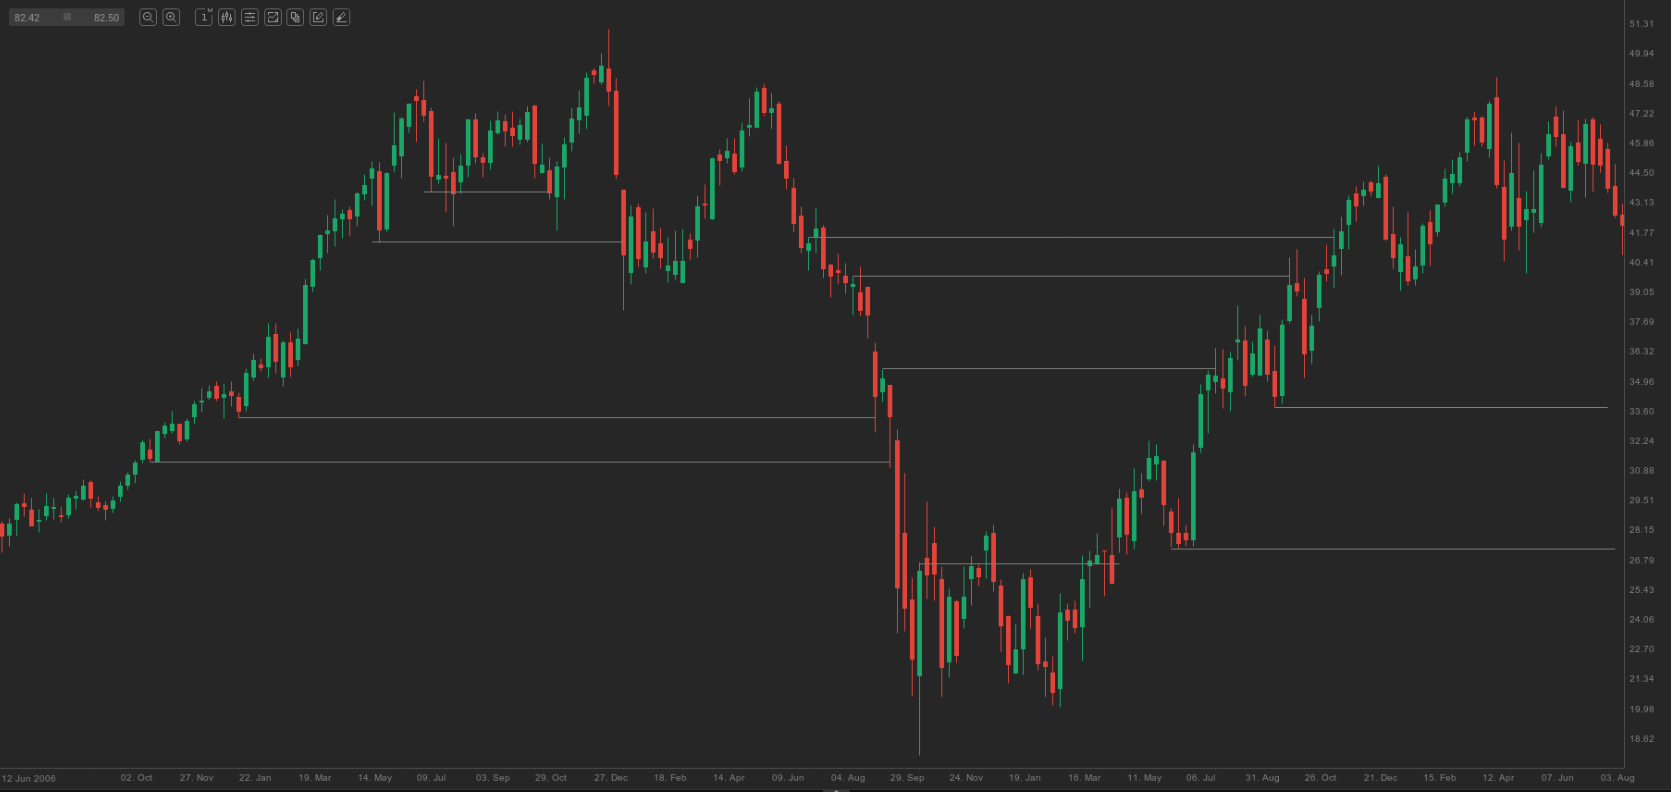Click the zoom out magnifier icon
The height and width of the screenshot is (792, 1671).
point(148,17)
